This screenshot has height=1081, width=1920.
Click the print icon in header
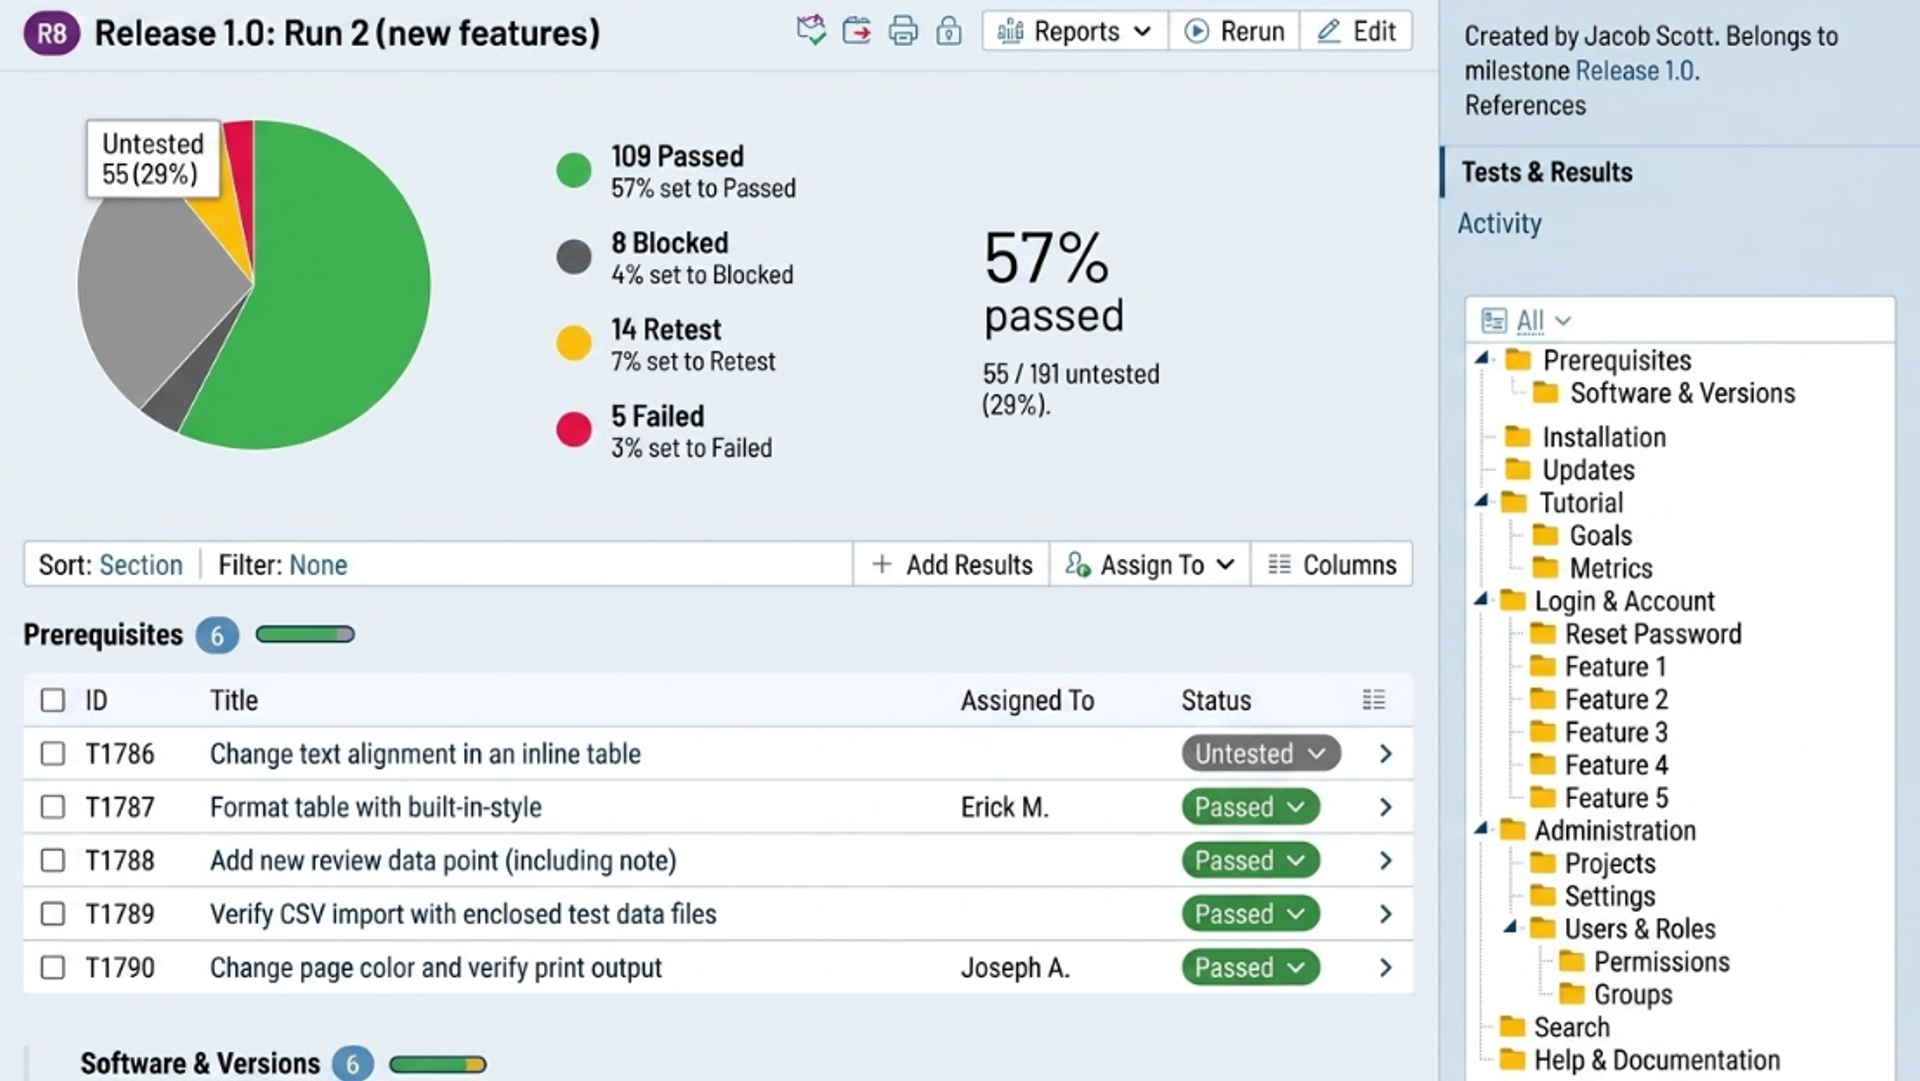click(903, 31)
